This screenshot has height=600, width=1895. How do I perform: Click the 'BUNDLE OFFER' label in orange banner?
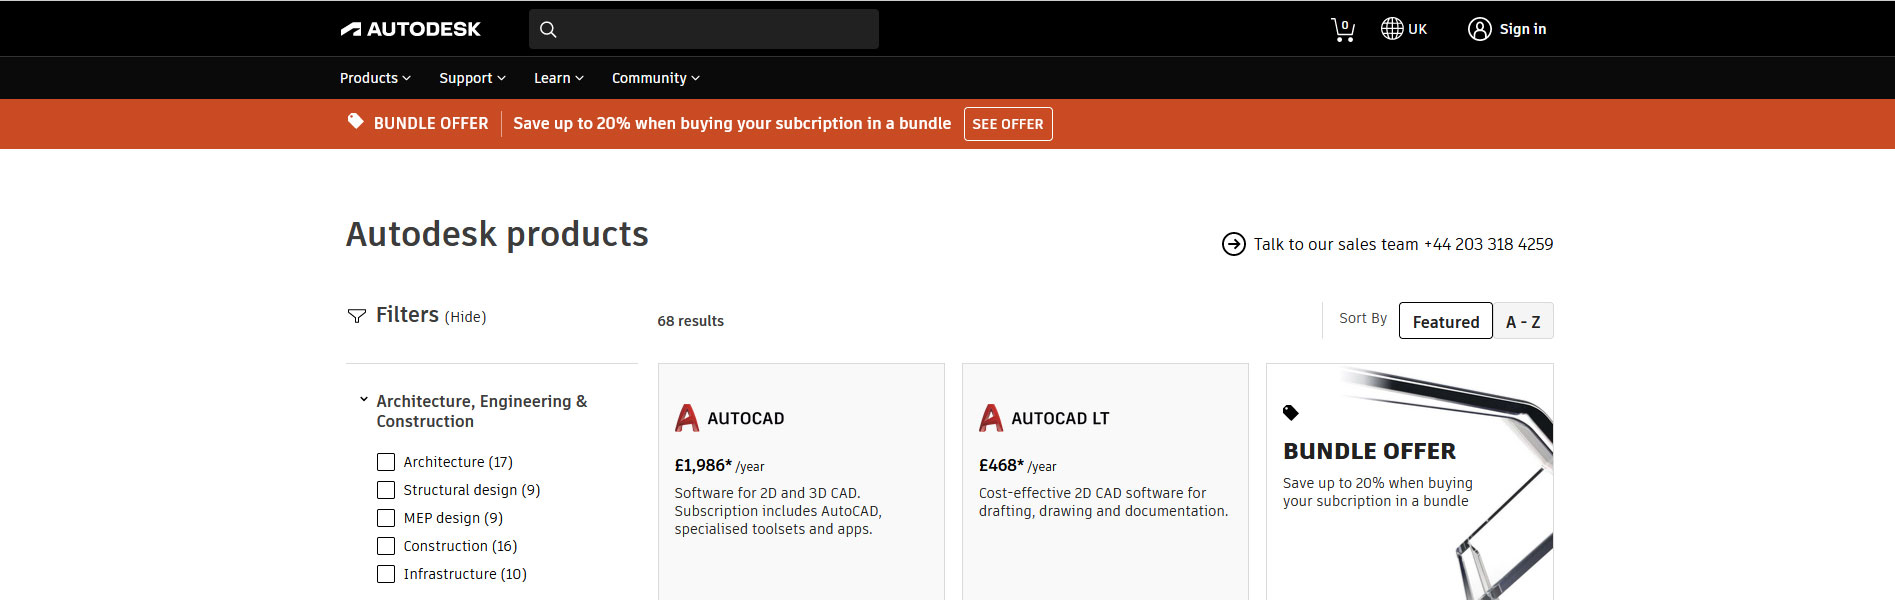tap(431, 123)
